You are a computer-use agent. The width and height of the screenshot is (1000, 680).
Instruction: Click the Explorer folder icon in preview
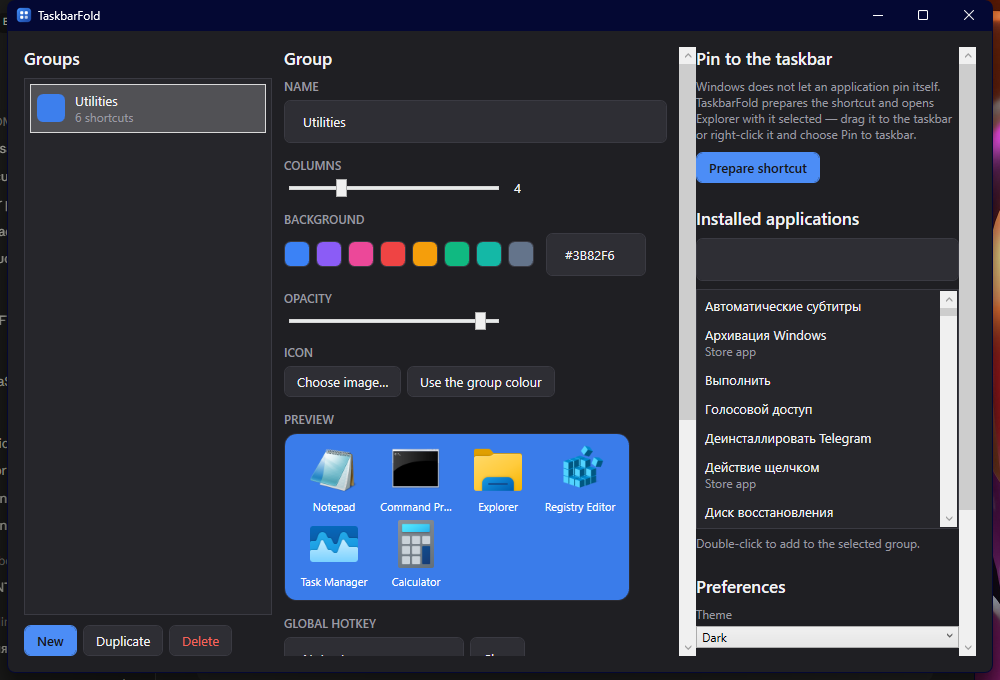[497, 470]
